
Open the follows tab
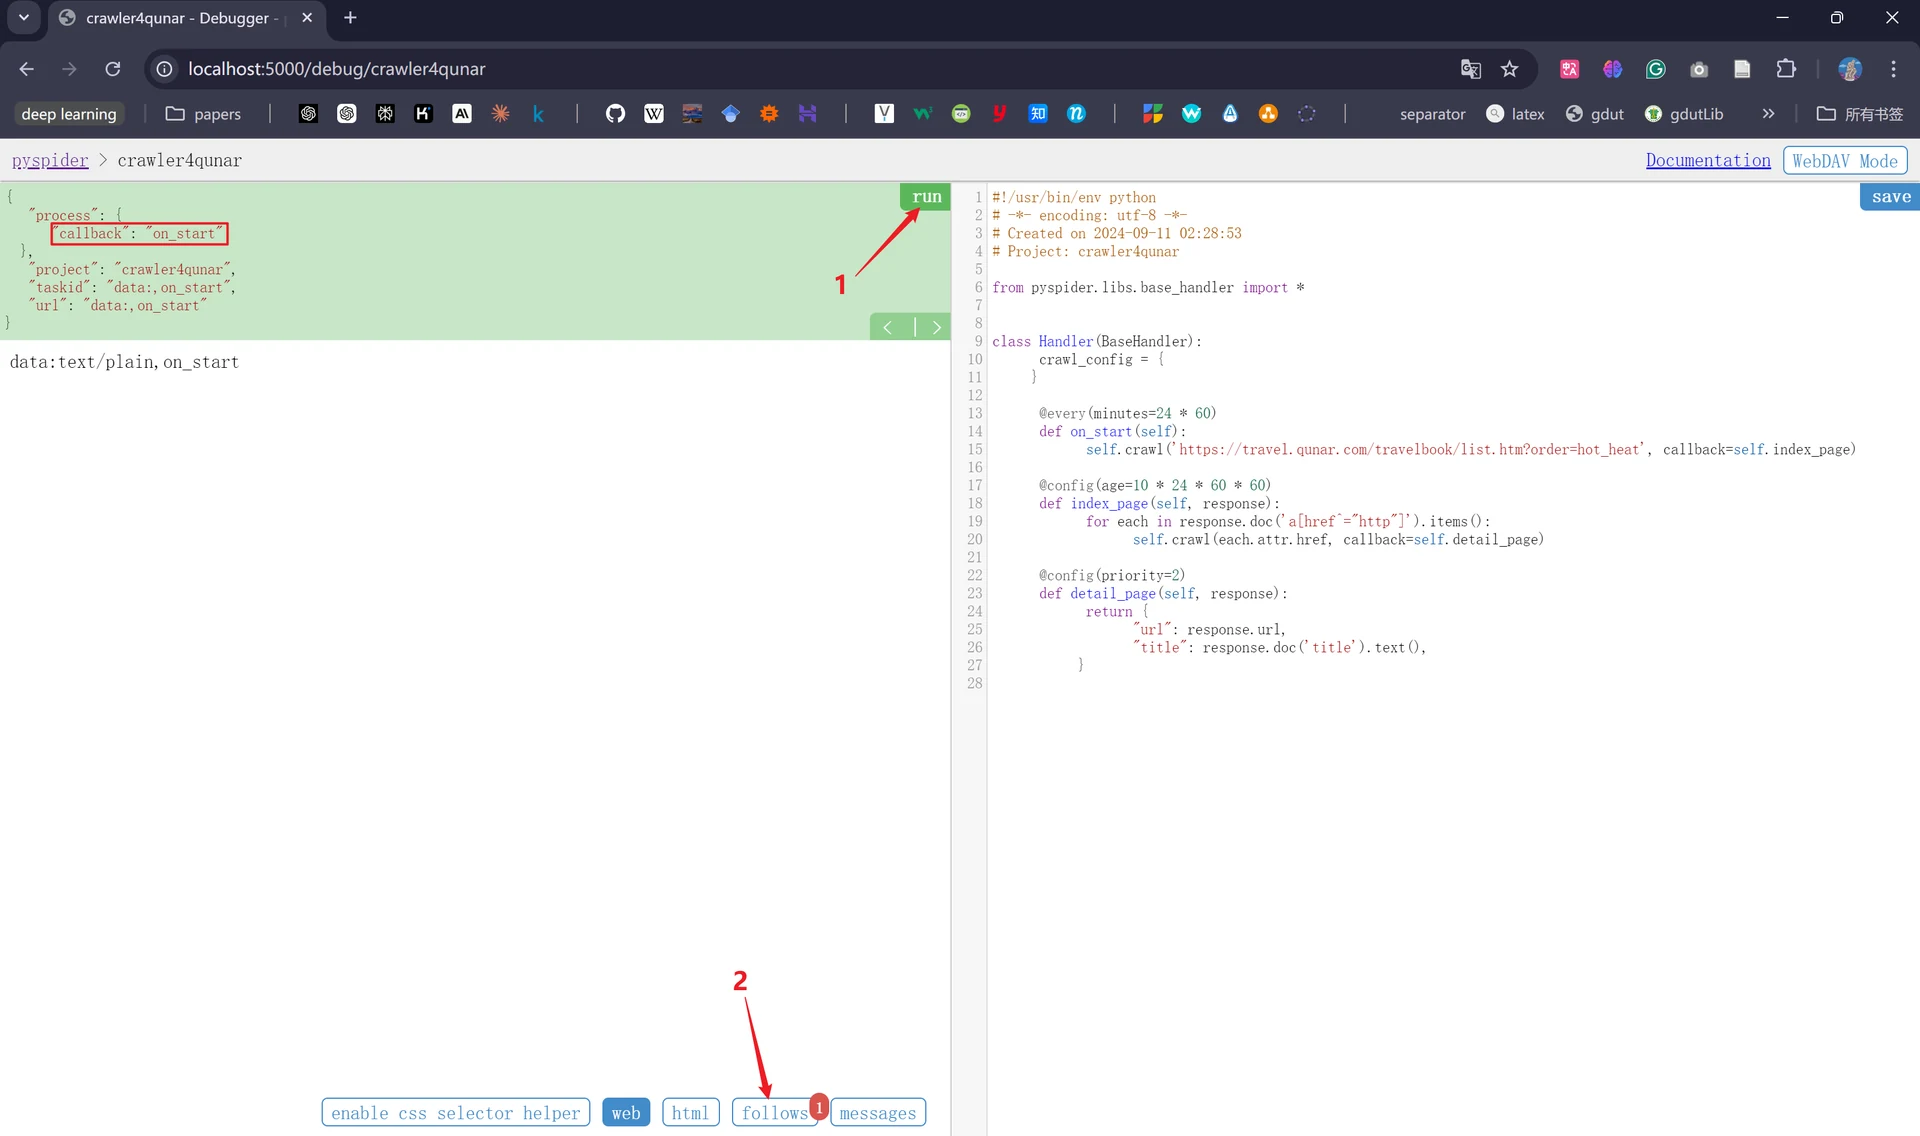click(775, 1113)
